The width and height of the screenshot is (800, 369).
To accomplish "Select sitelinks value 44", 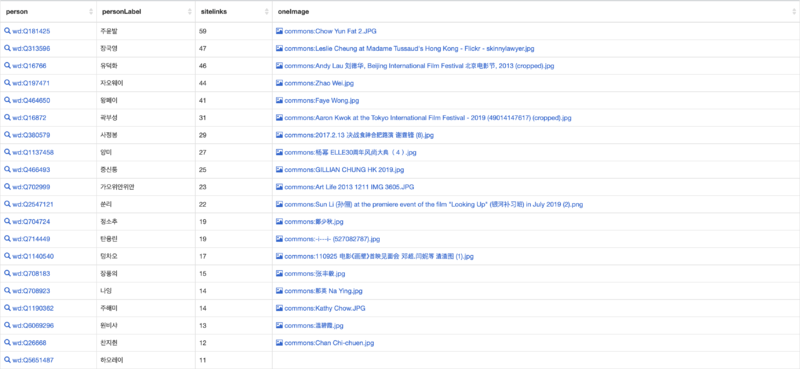I will pyautogui.click(x=203, y=83).
